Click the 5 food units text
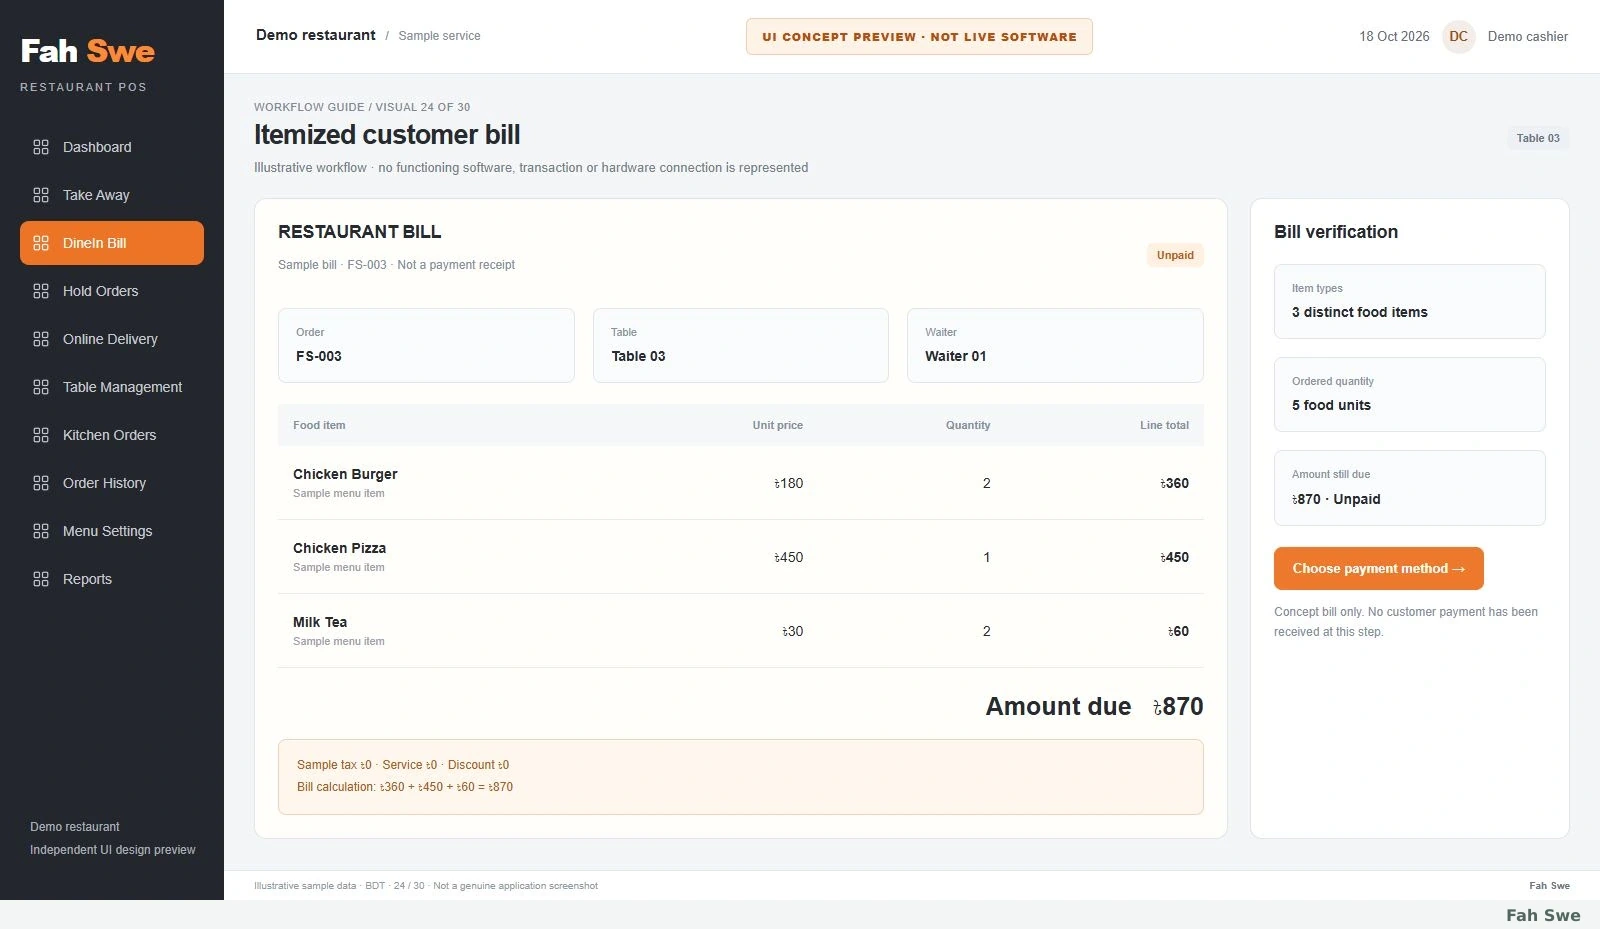This screenshot has width=1600, height=929. coord(1331,405)
